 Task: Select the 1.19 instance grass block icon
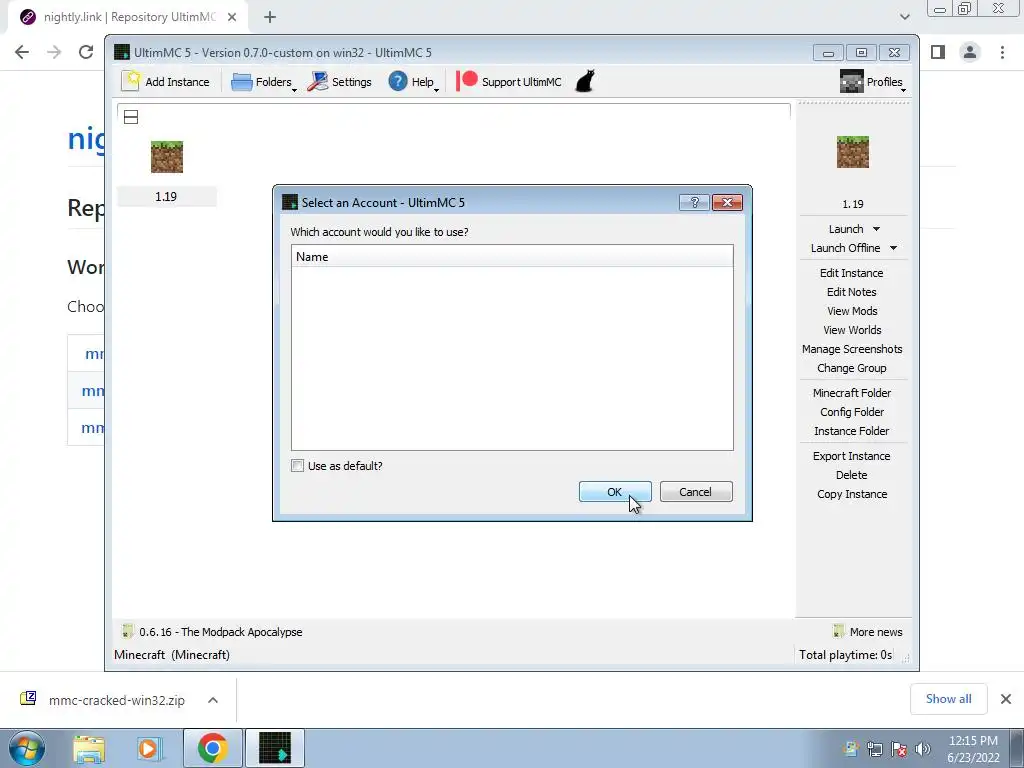167,157
